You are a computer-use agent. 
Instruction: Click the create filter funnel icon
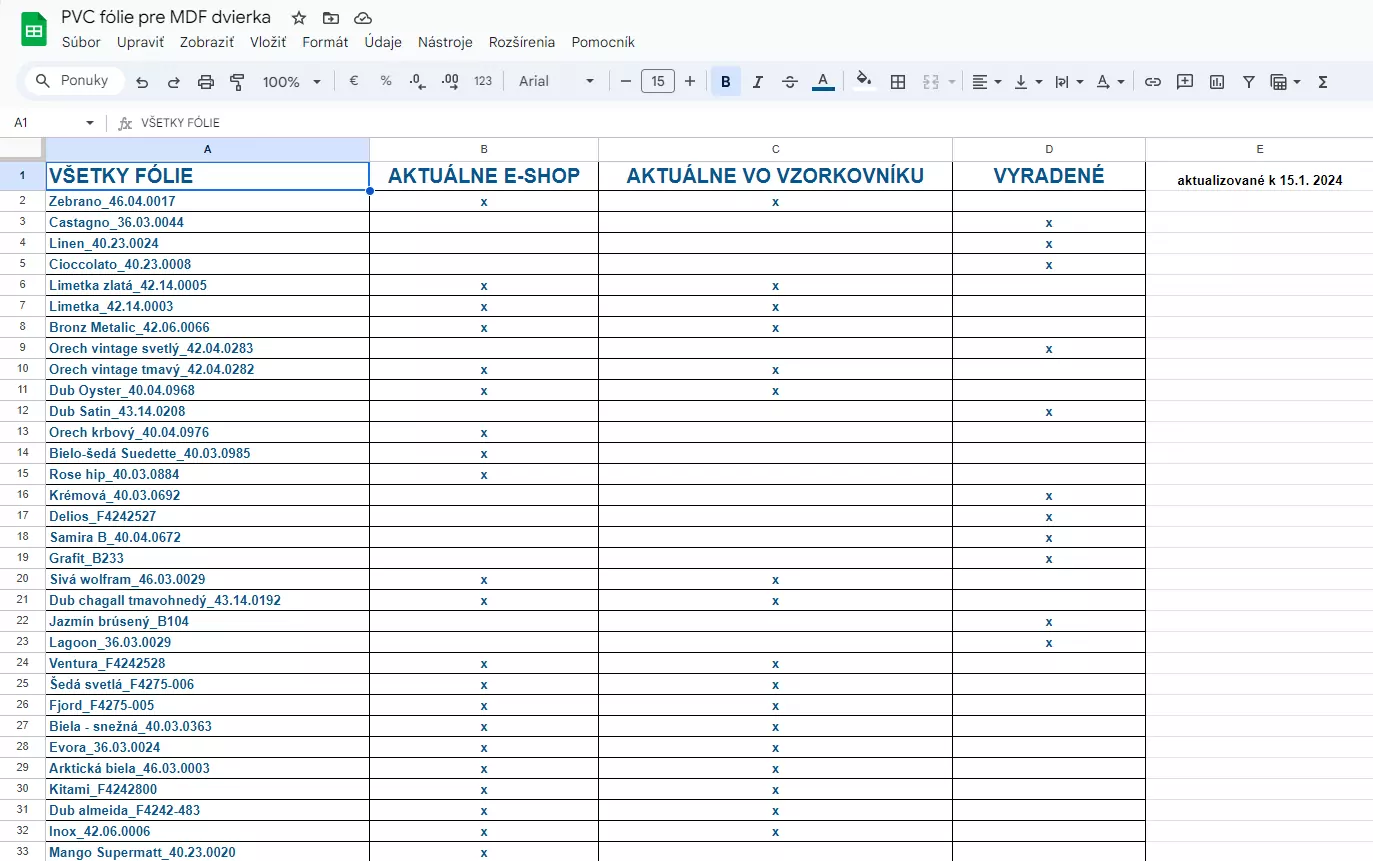(1249, 82)
